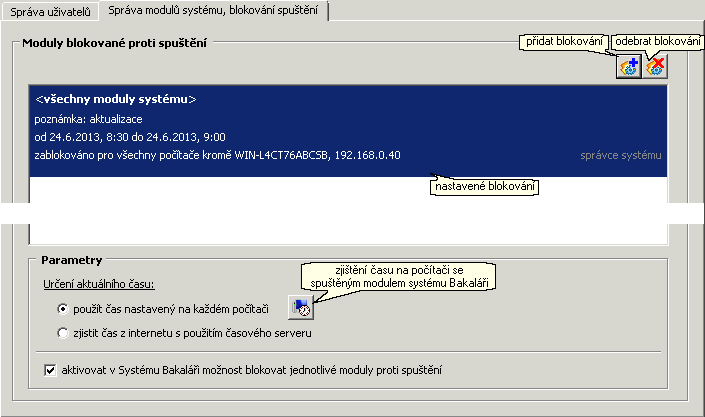Toggle 'aktivovat v Systému Bakaláři' checkbox
The width and height of the screenshot is (705, 417).
pyautogui.click(x=50, y=370)
